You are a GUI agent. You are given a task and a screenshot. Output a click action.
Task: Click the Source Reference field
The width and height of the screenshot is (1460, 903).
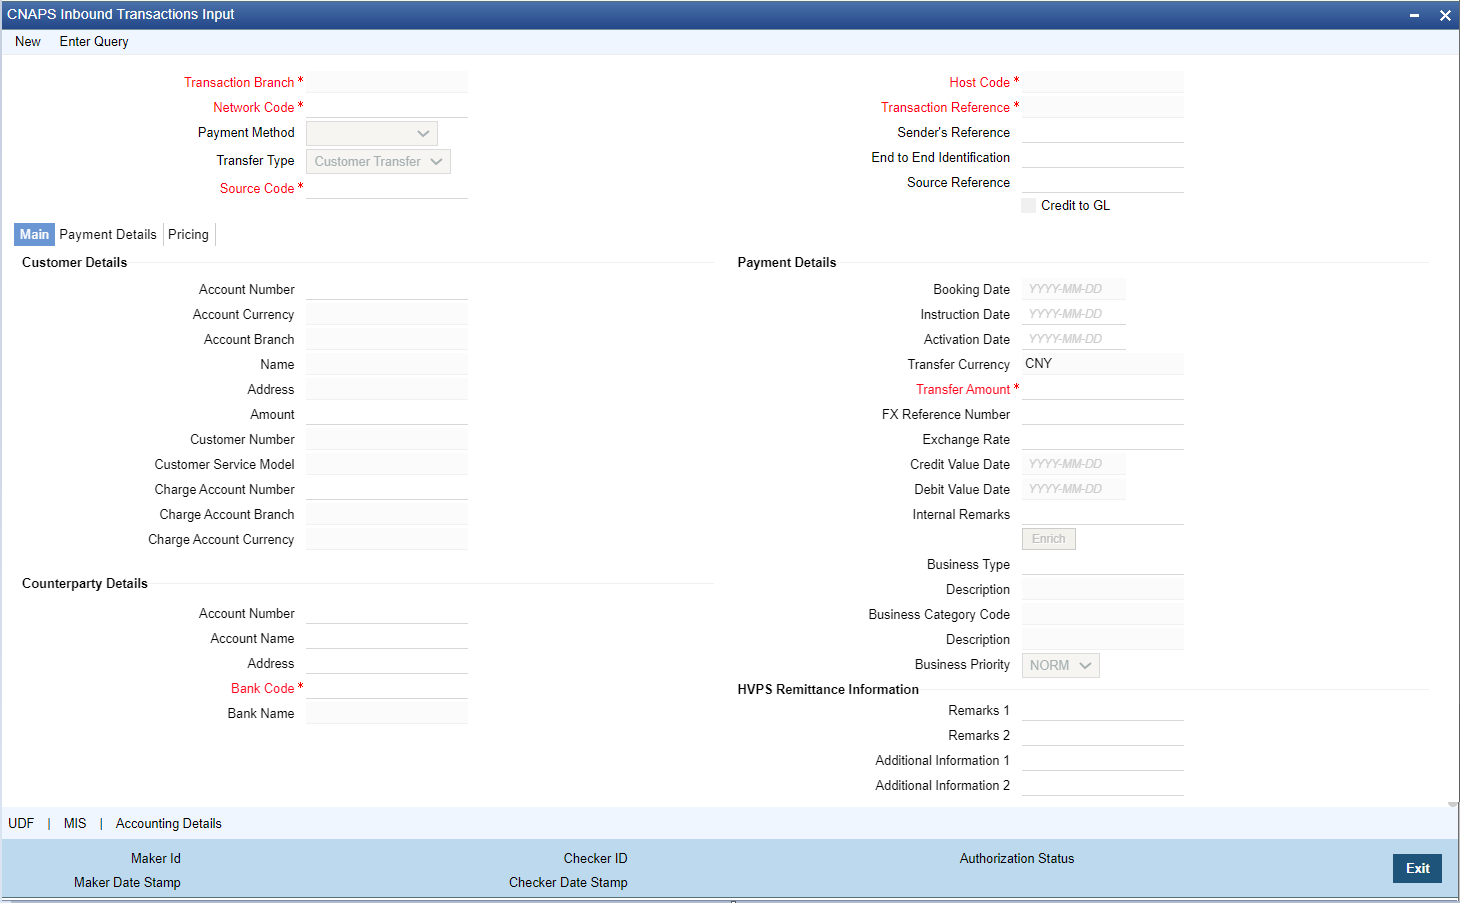point(1103,182)
